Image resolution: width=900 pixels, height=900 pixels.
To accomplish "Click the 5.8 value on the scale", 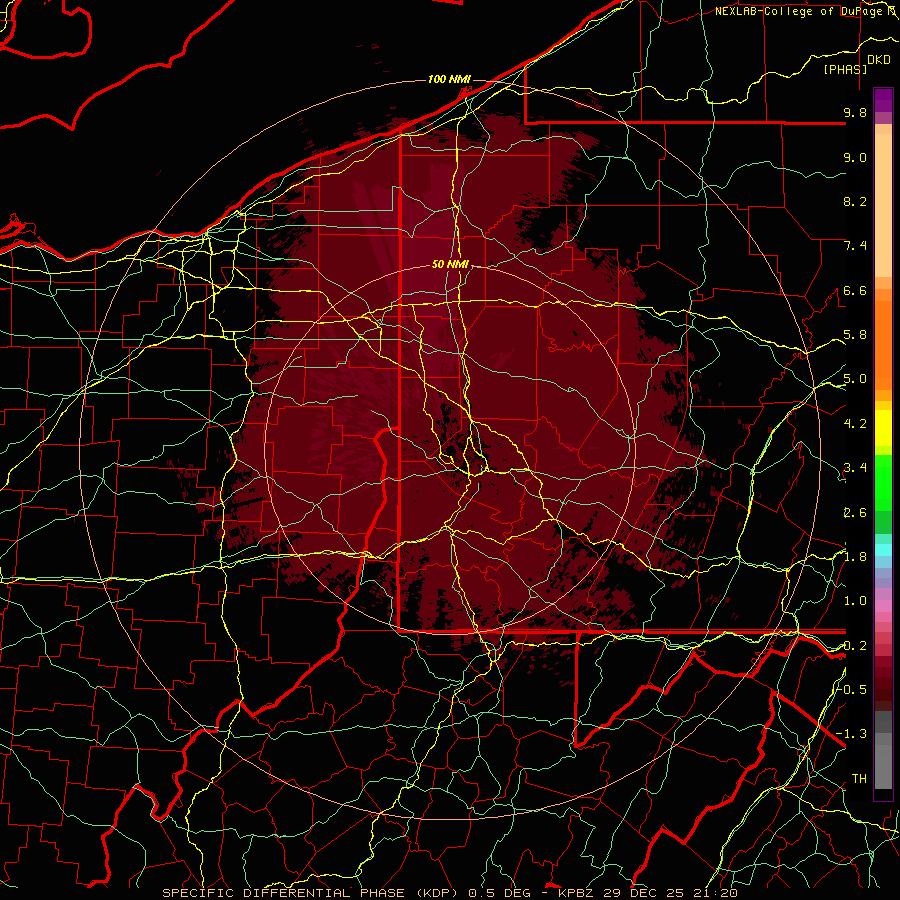I will coord(855,335).
